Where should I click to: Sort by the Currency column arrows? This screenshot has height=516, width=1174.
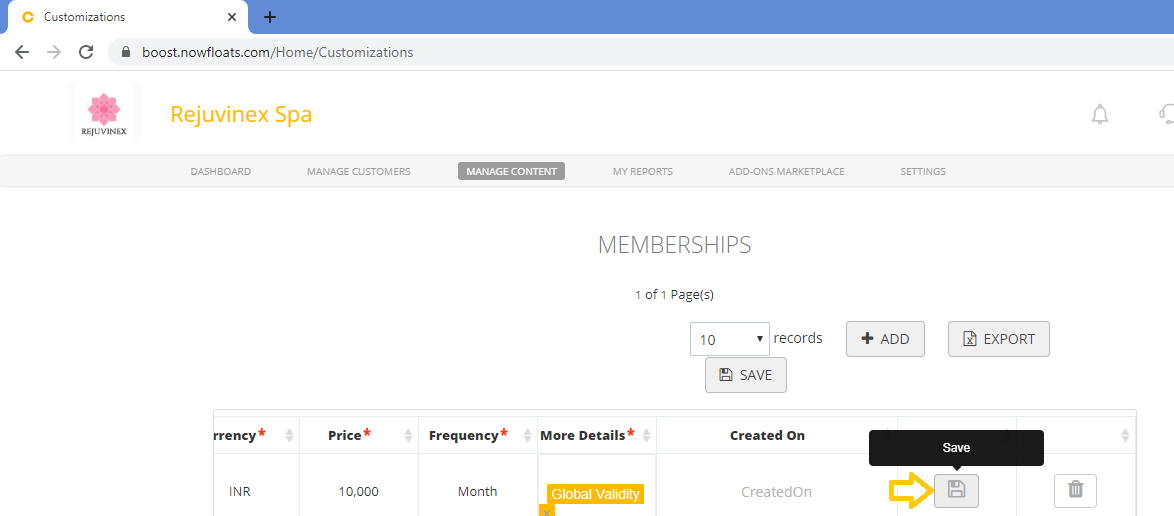[290, 435]
